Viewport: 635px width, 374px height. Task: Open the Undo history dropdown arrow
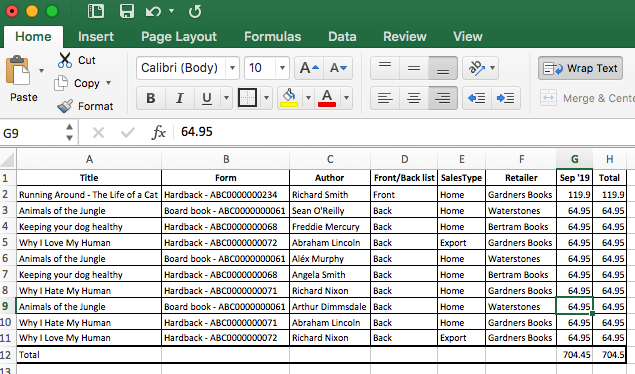[x=171, y=11]
